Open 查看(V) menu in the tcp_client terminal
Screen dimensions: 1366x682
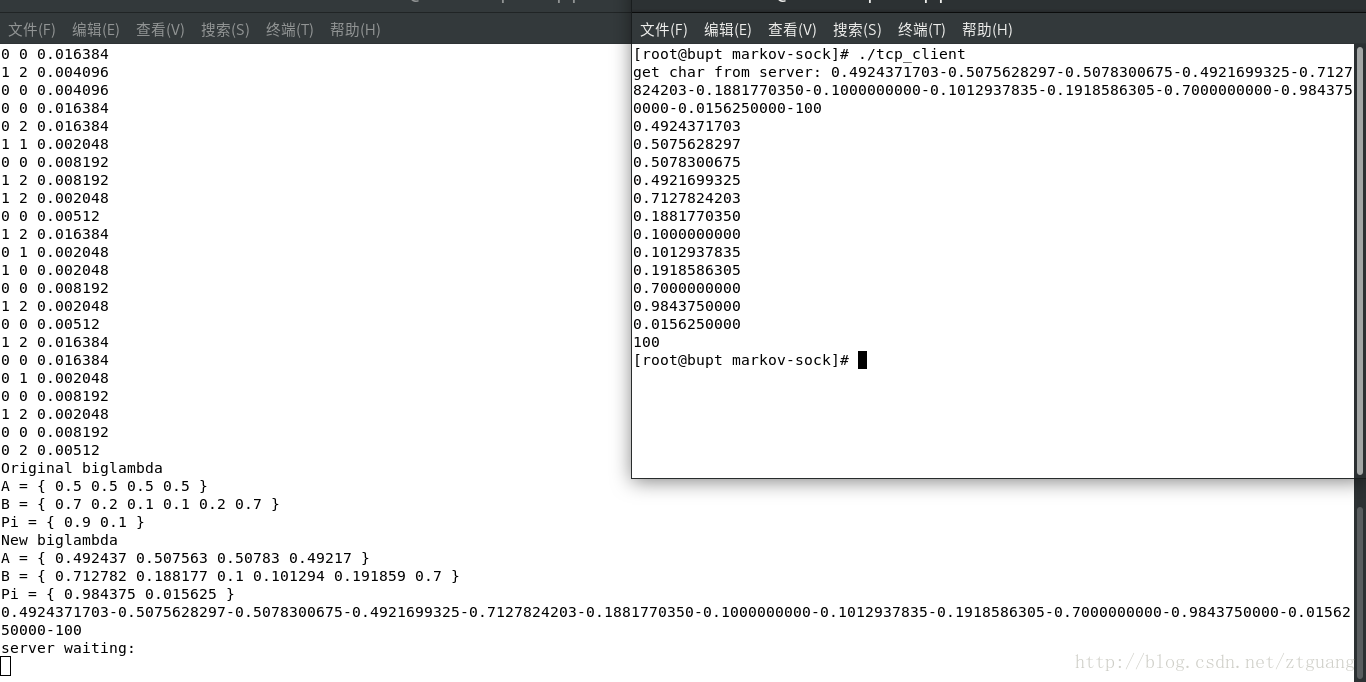click(x=792, y=30)
